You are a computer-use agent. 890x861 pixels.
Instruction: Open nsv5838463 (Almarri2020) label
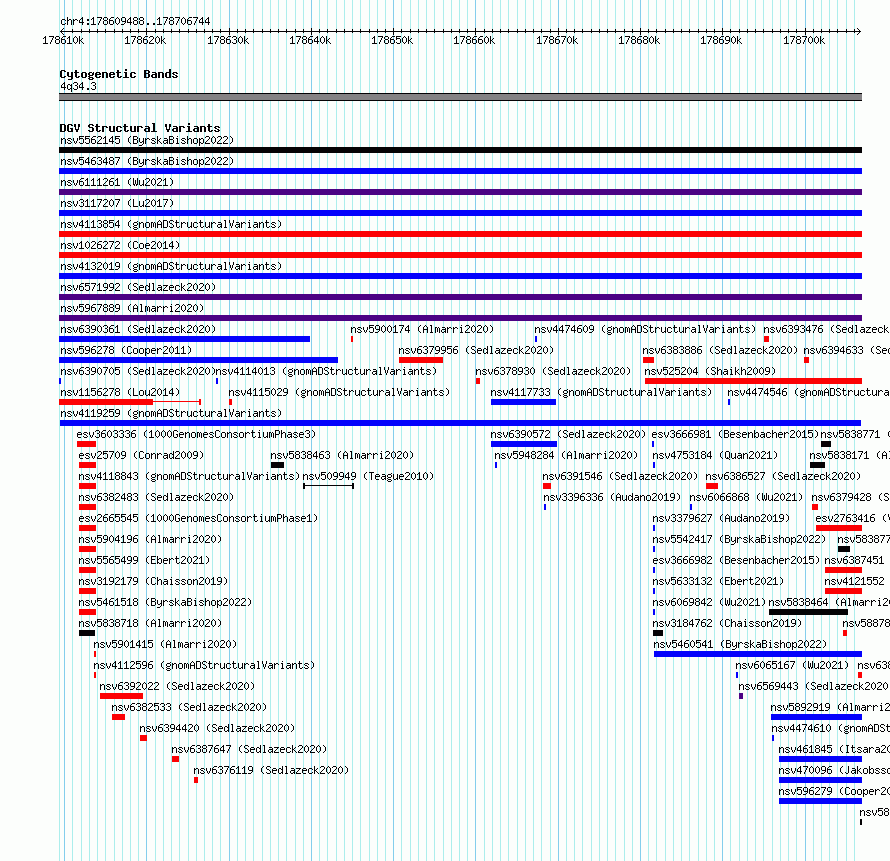[x=342, y=455]
